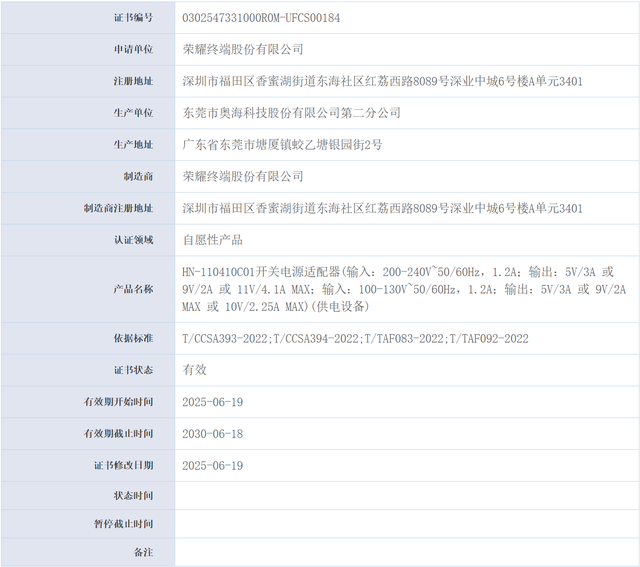Image resolution: width=640 pixels, height=567 pixels.
Task: Click the 制造商注册地址 label
Action: click(118, 208)
